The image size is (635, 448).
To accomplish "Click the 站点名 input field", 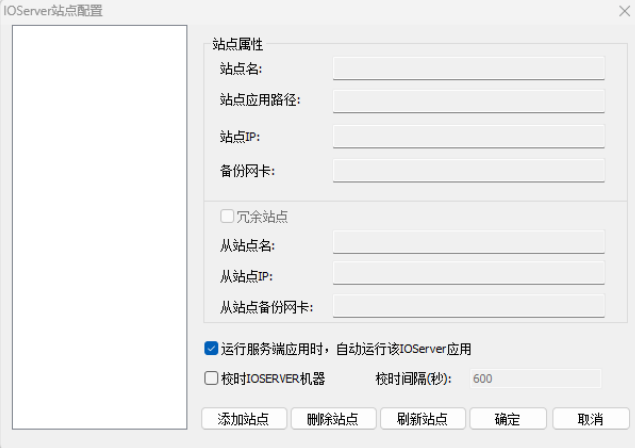I will (x=469, y=68).
